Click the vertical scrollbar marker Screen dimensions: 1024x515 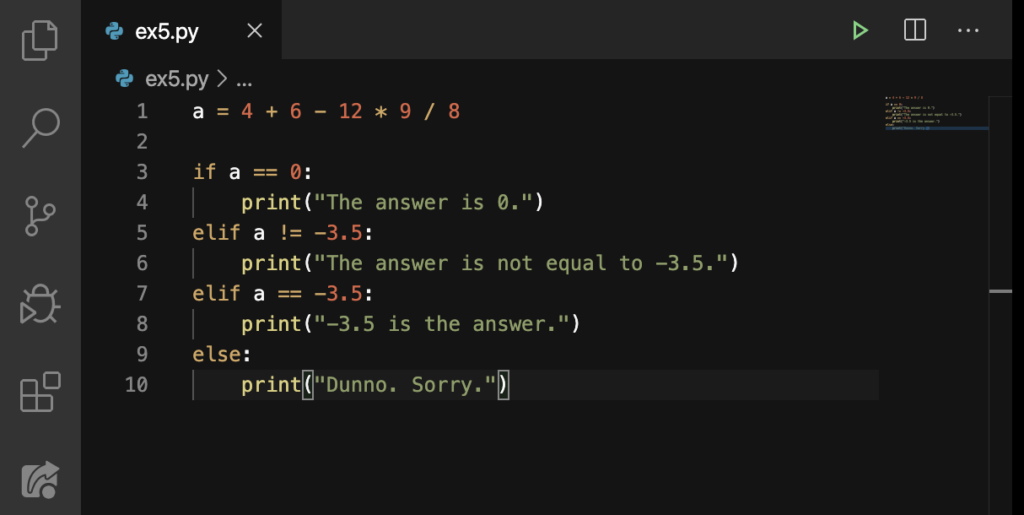[x=1000, y=291]
